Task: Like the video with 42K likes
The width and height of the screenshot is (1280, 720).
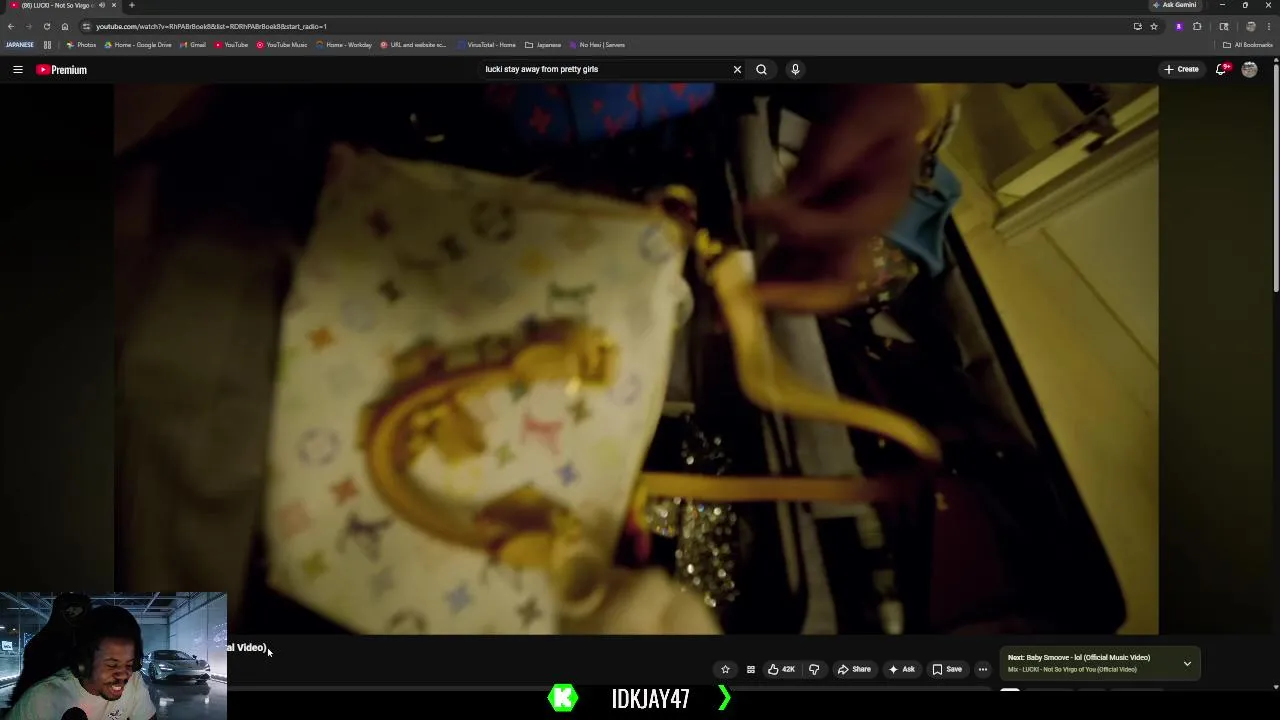Action: click(x=781, y=669)
